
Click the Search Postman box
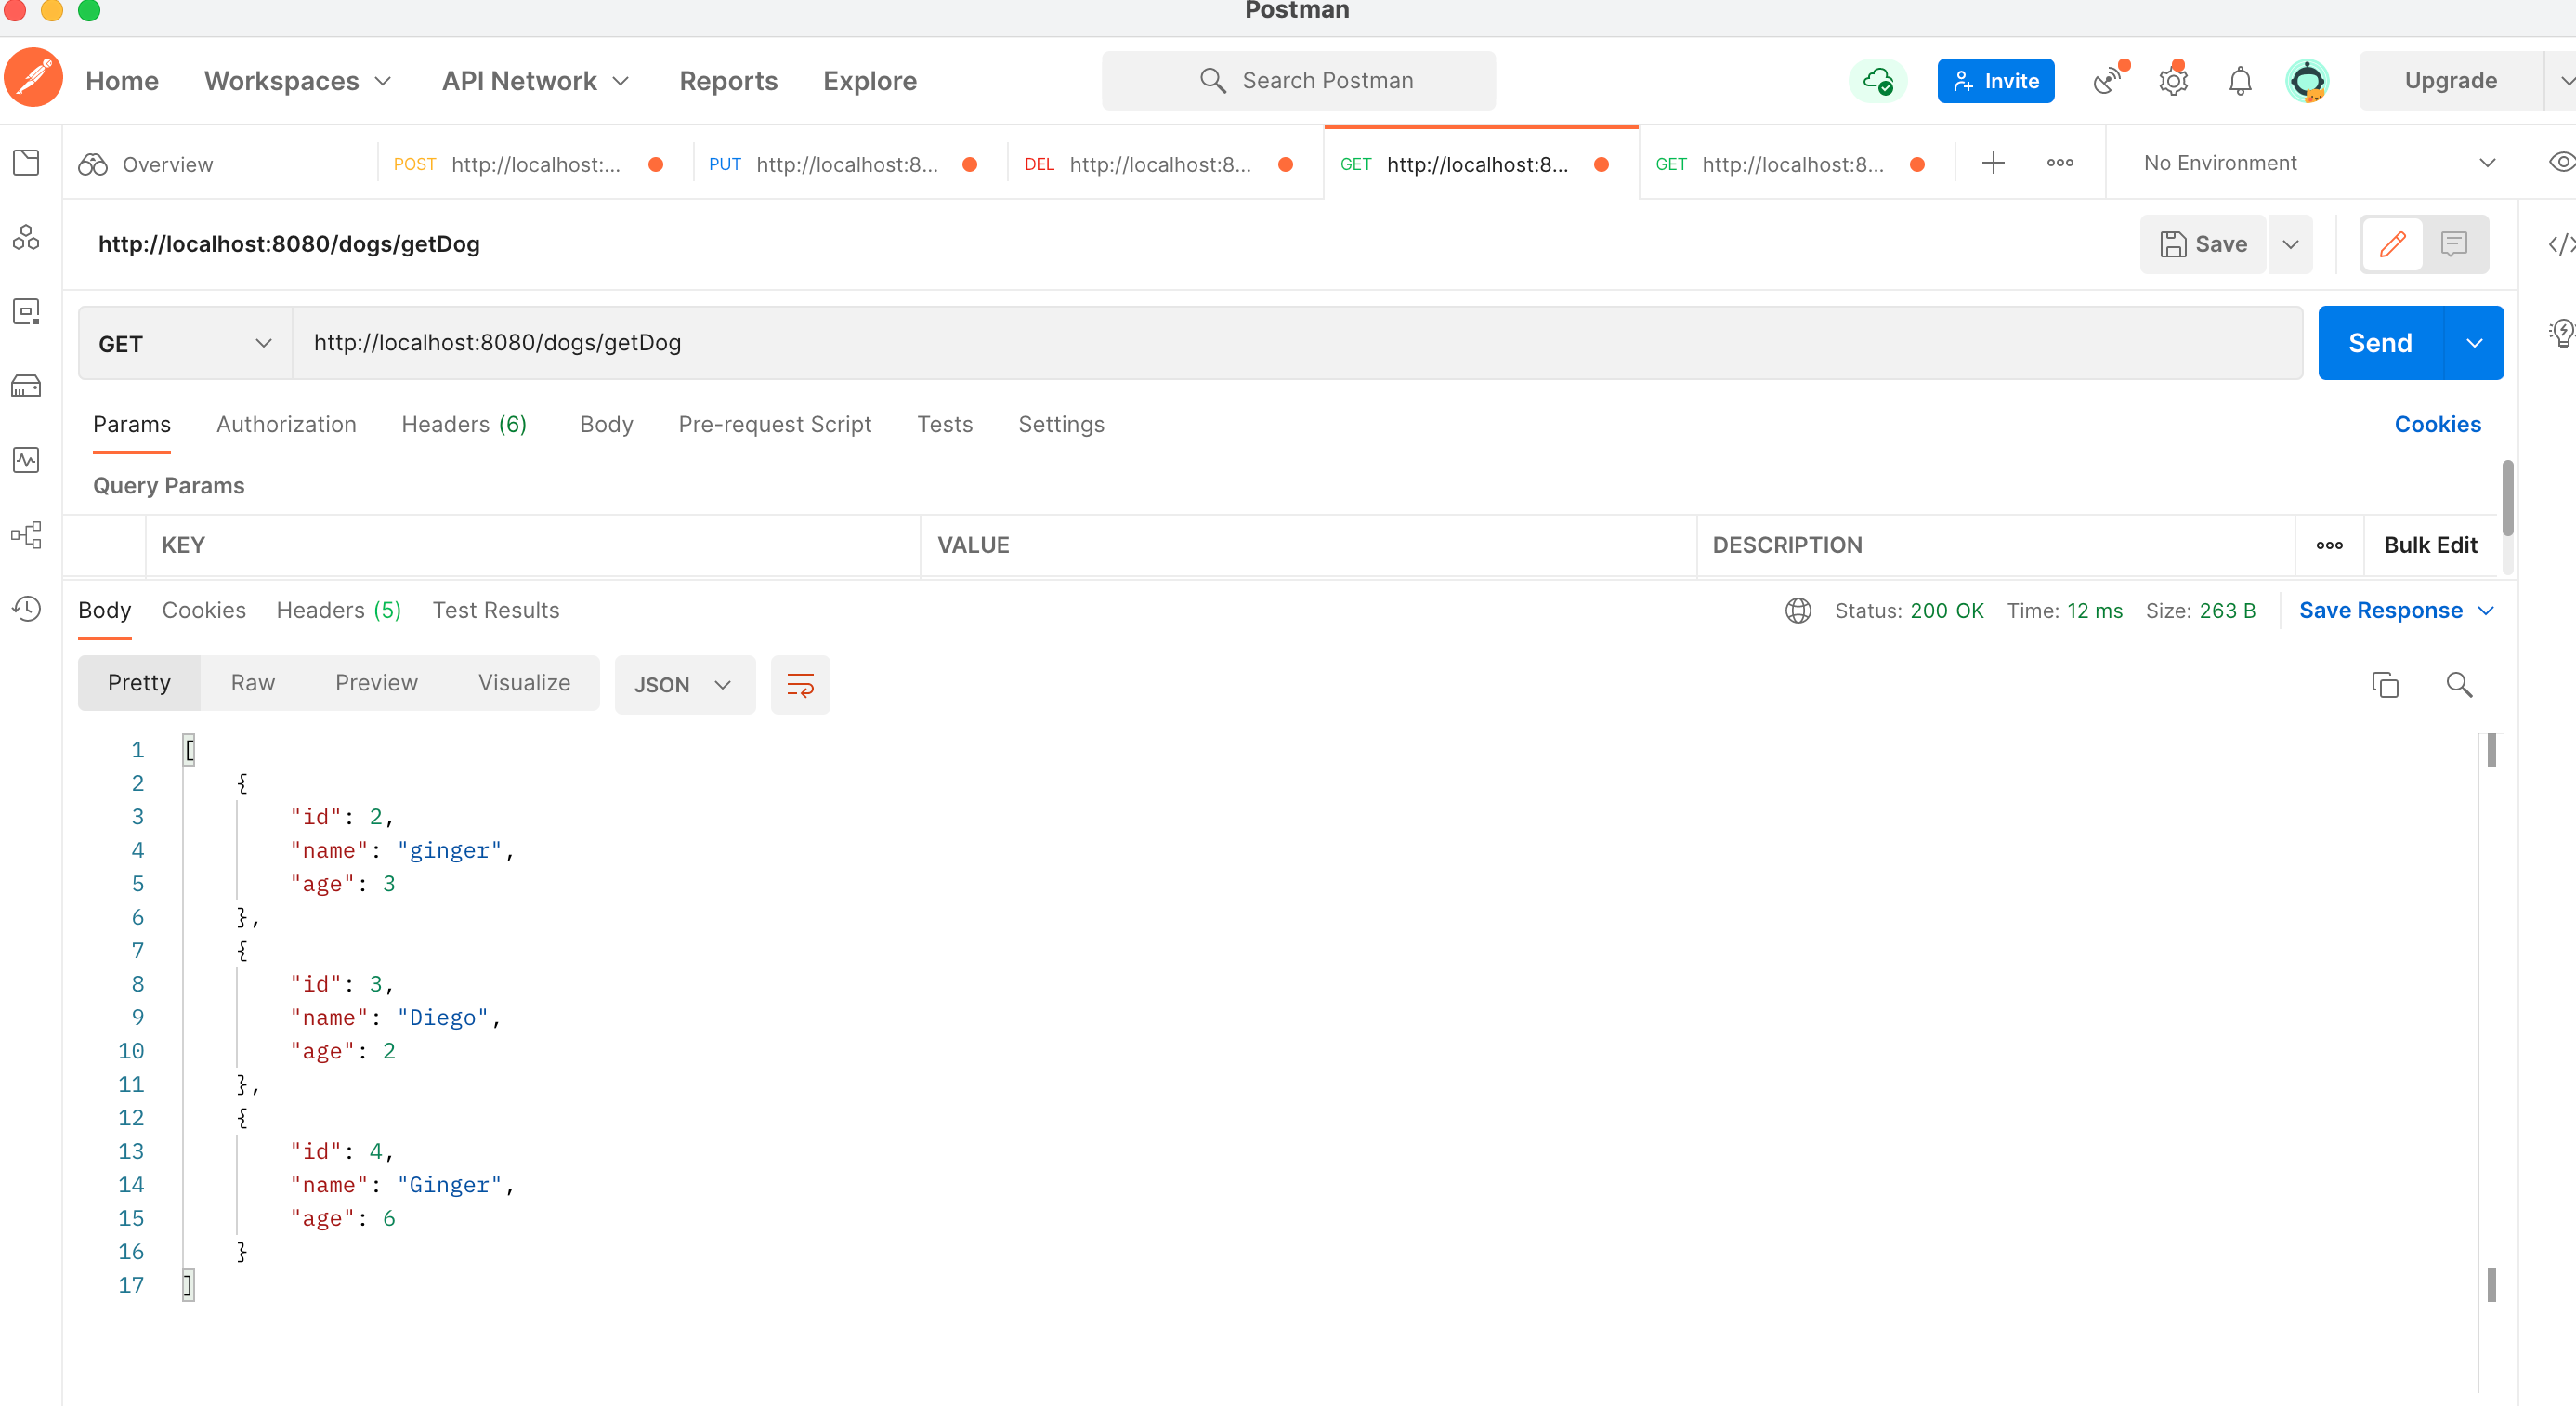[x=1299, y=80]
